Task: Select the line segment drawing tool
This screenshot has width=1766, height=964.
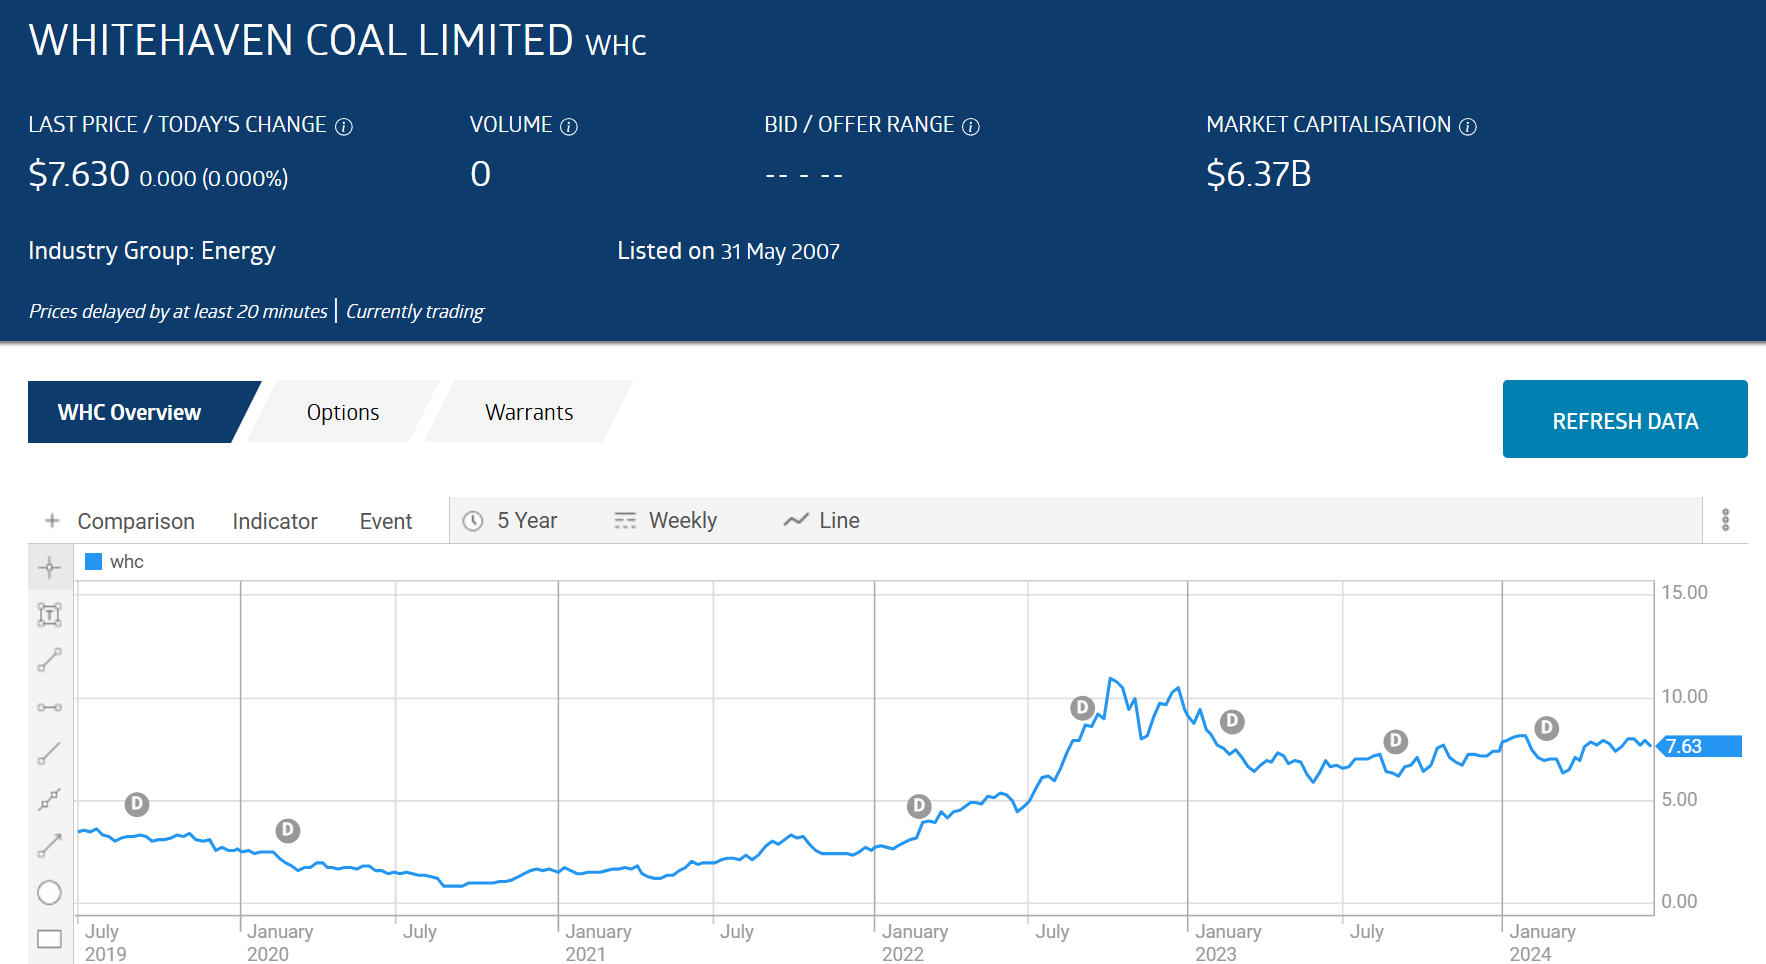Action: coord(49,660)
